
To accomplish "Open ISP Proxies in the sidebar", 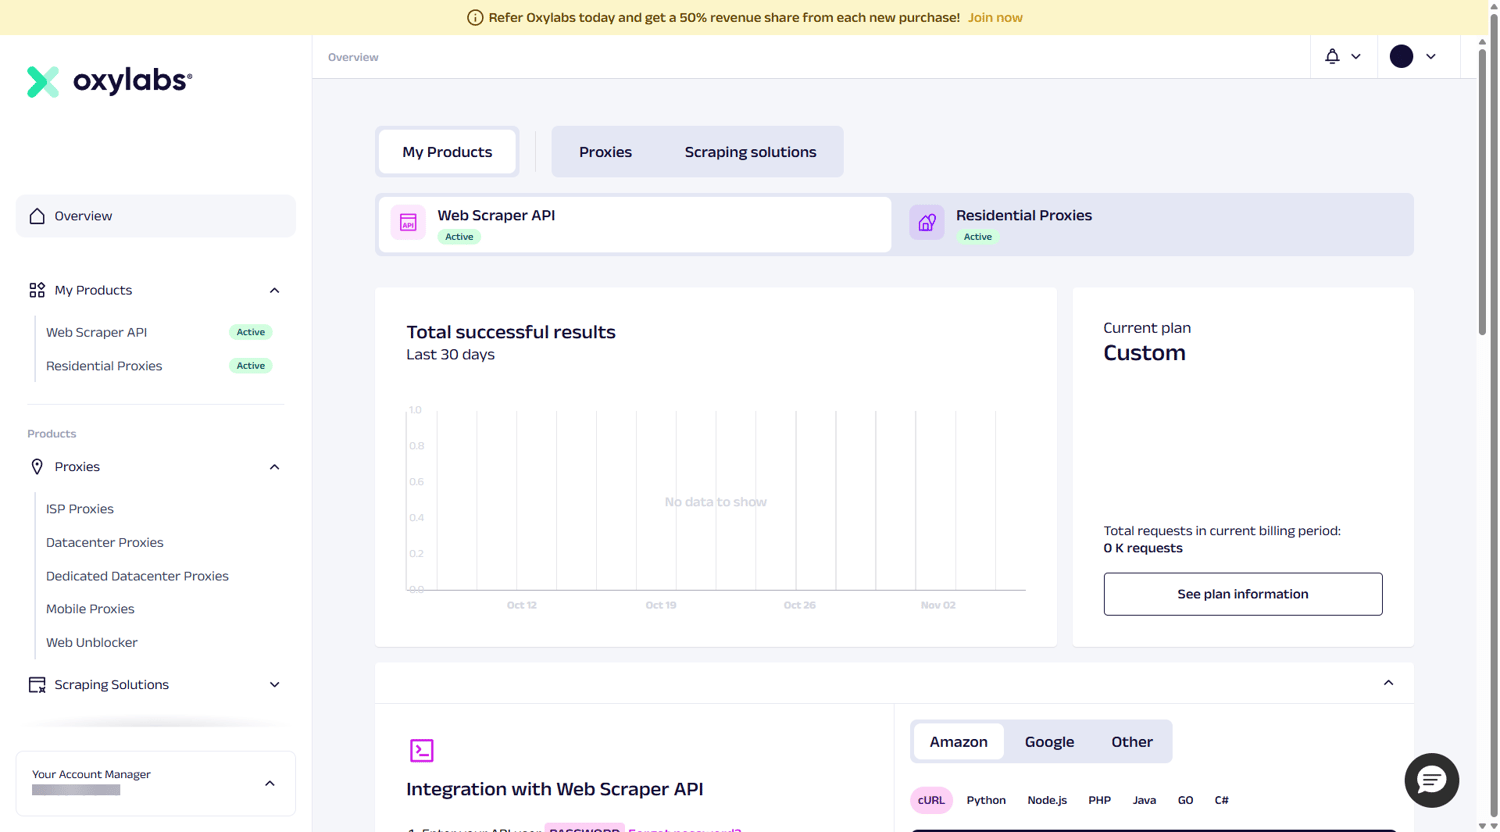I will click(80, 509).
